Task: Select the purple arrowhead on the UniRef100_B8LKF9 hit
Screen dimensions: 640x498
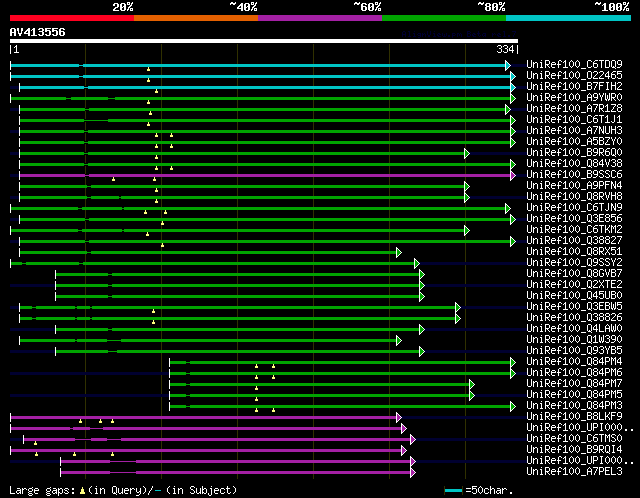Action: coord(398,417)
